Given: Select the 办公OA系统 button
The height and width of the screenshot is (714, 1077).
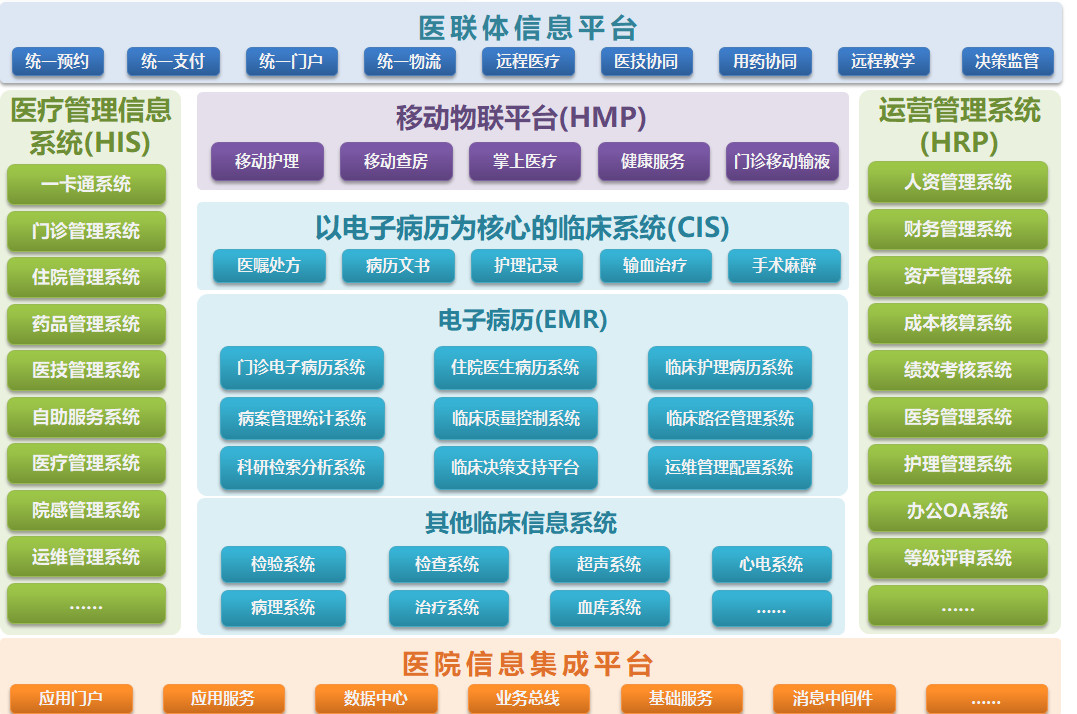Looking at the screenshot, I should [x=957, y=511].
